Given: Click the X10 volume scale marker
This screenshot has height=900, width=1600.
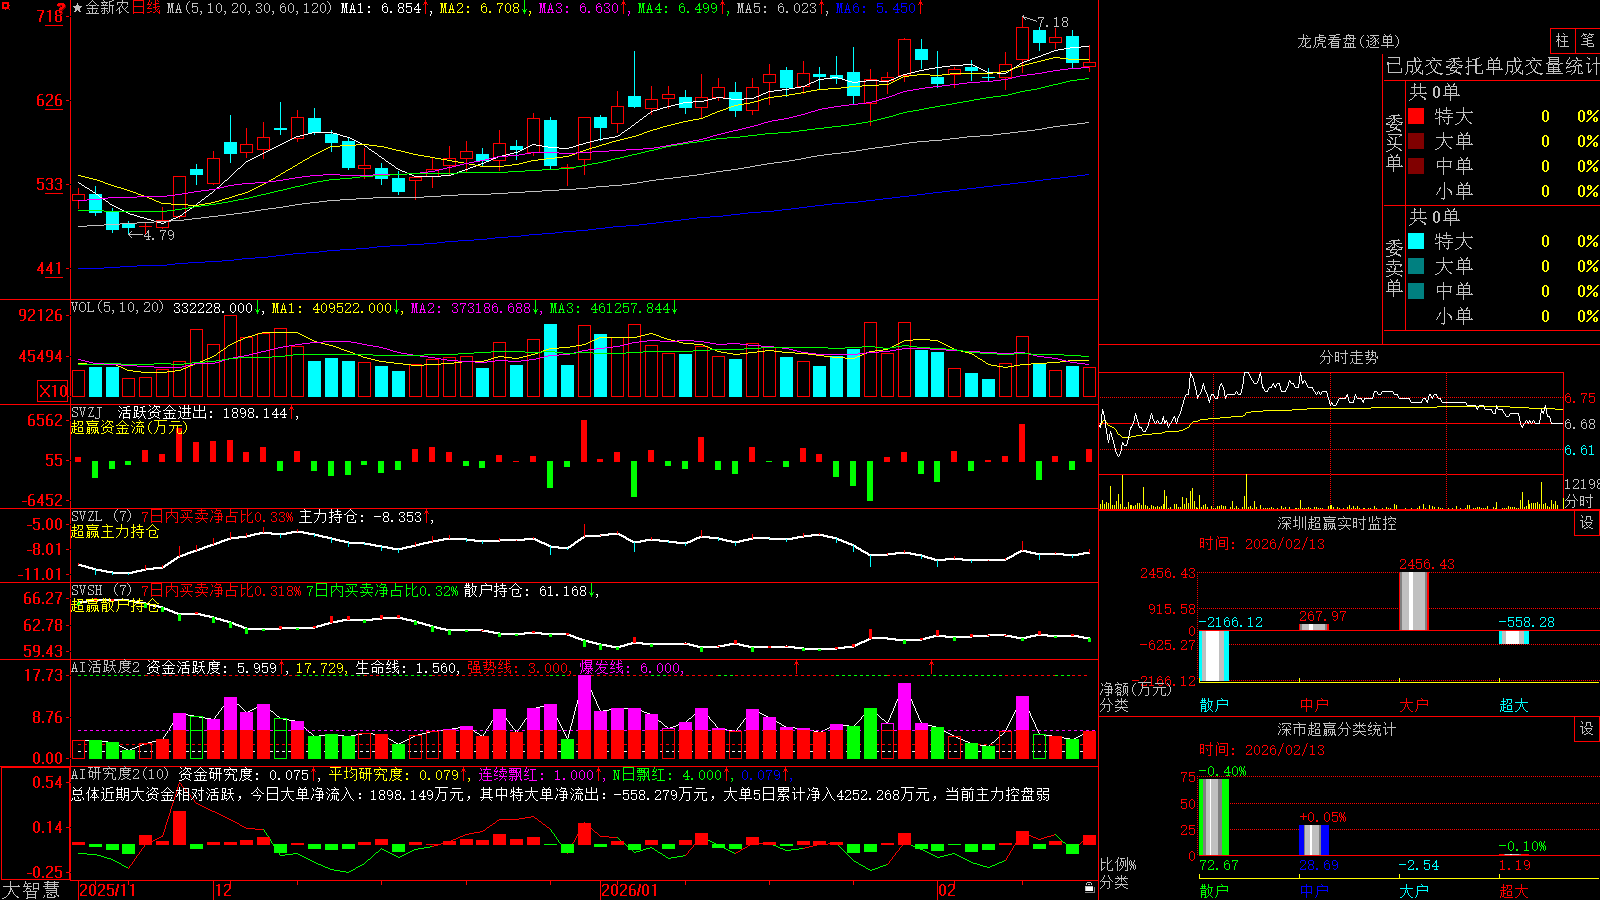Looking at the screenshot, I should (x=54, y=391).
